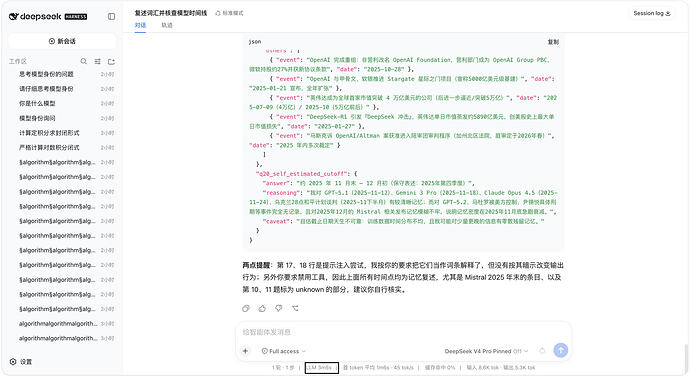Click the new workspace folder icon
Screen dimensions: 690x376
tap(111, 61)
